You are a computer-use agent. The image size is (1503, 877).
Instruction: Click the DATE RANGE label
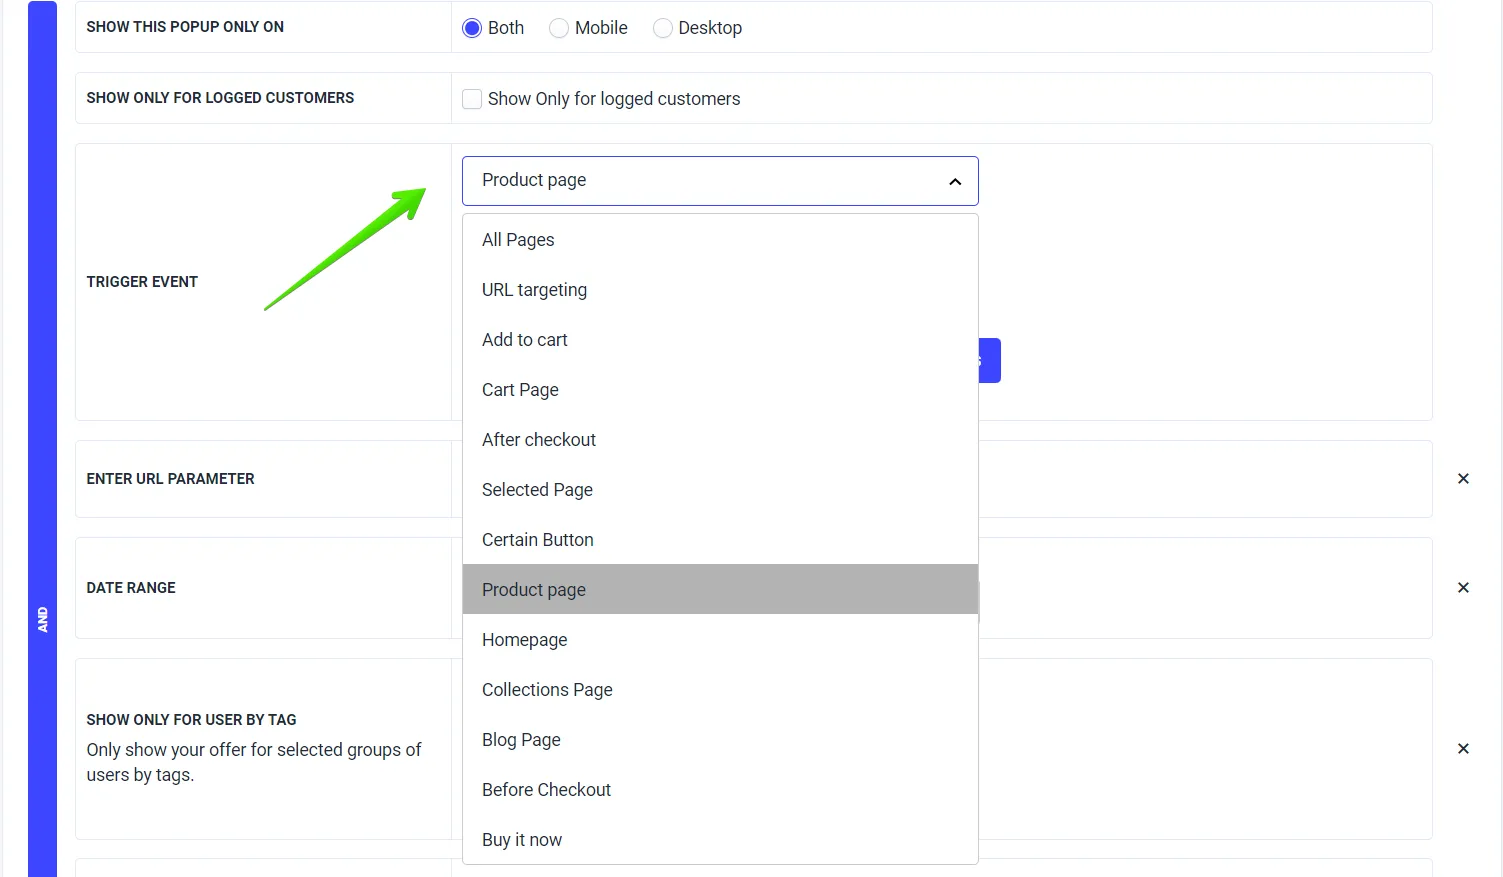click(x=131, y=588)
